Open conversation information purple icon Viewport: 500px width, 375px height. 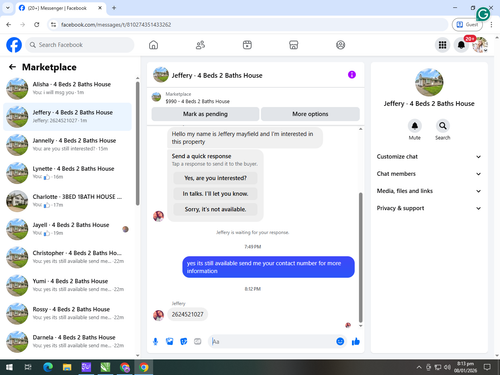[352, 75]
